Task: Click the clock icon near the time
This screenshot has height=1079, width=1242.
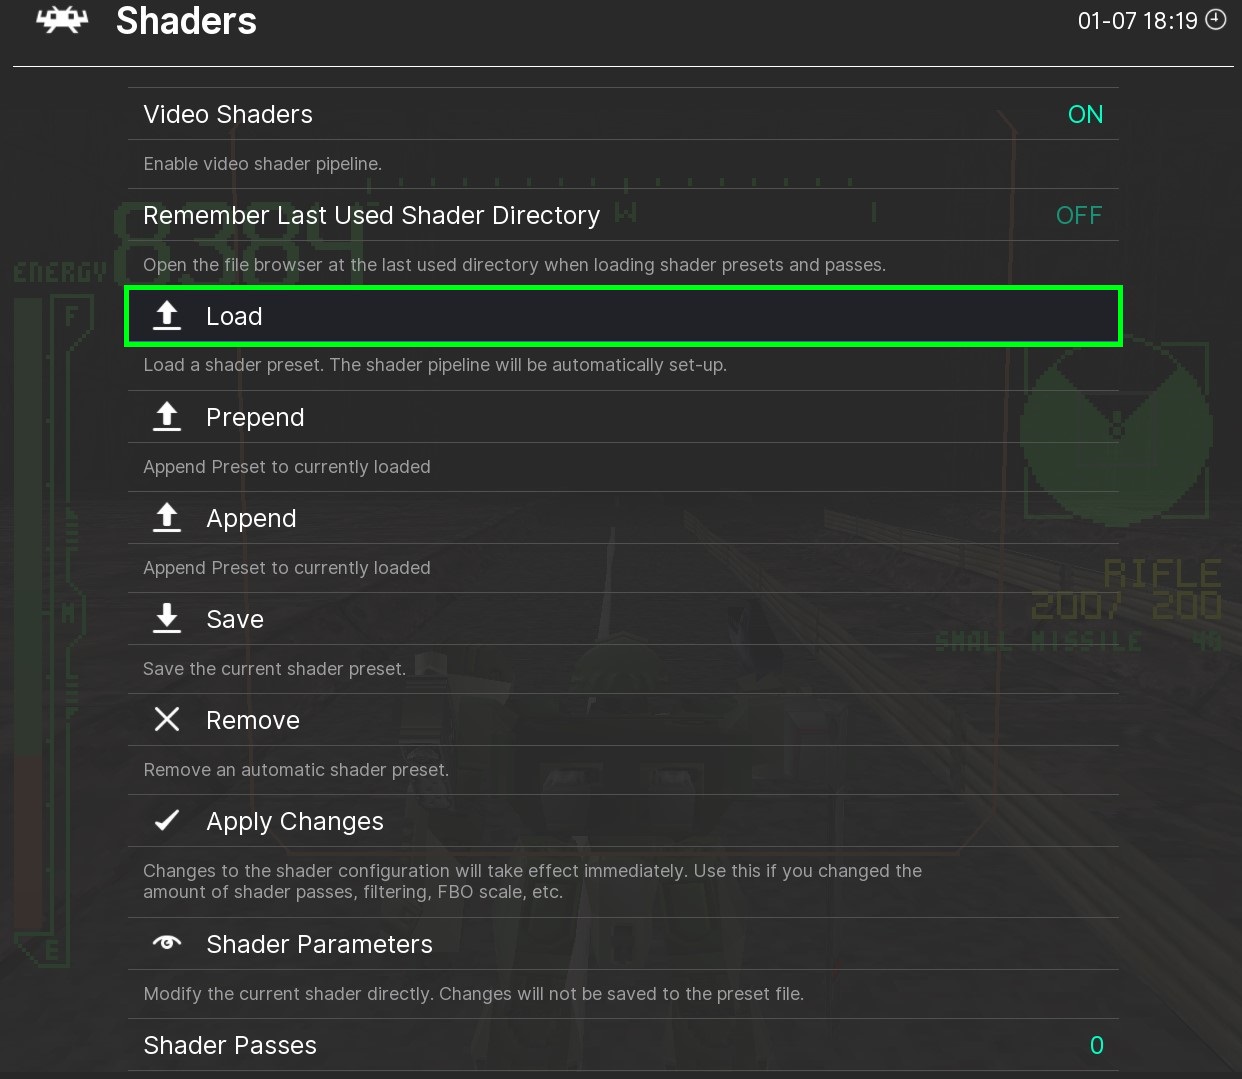Action: pyautogui.click(x=1216, y=20)
